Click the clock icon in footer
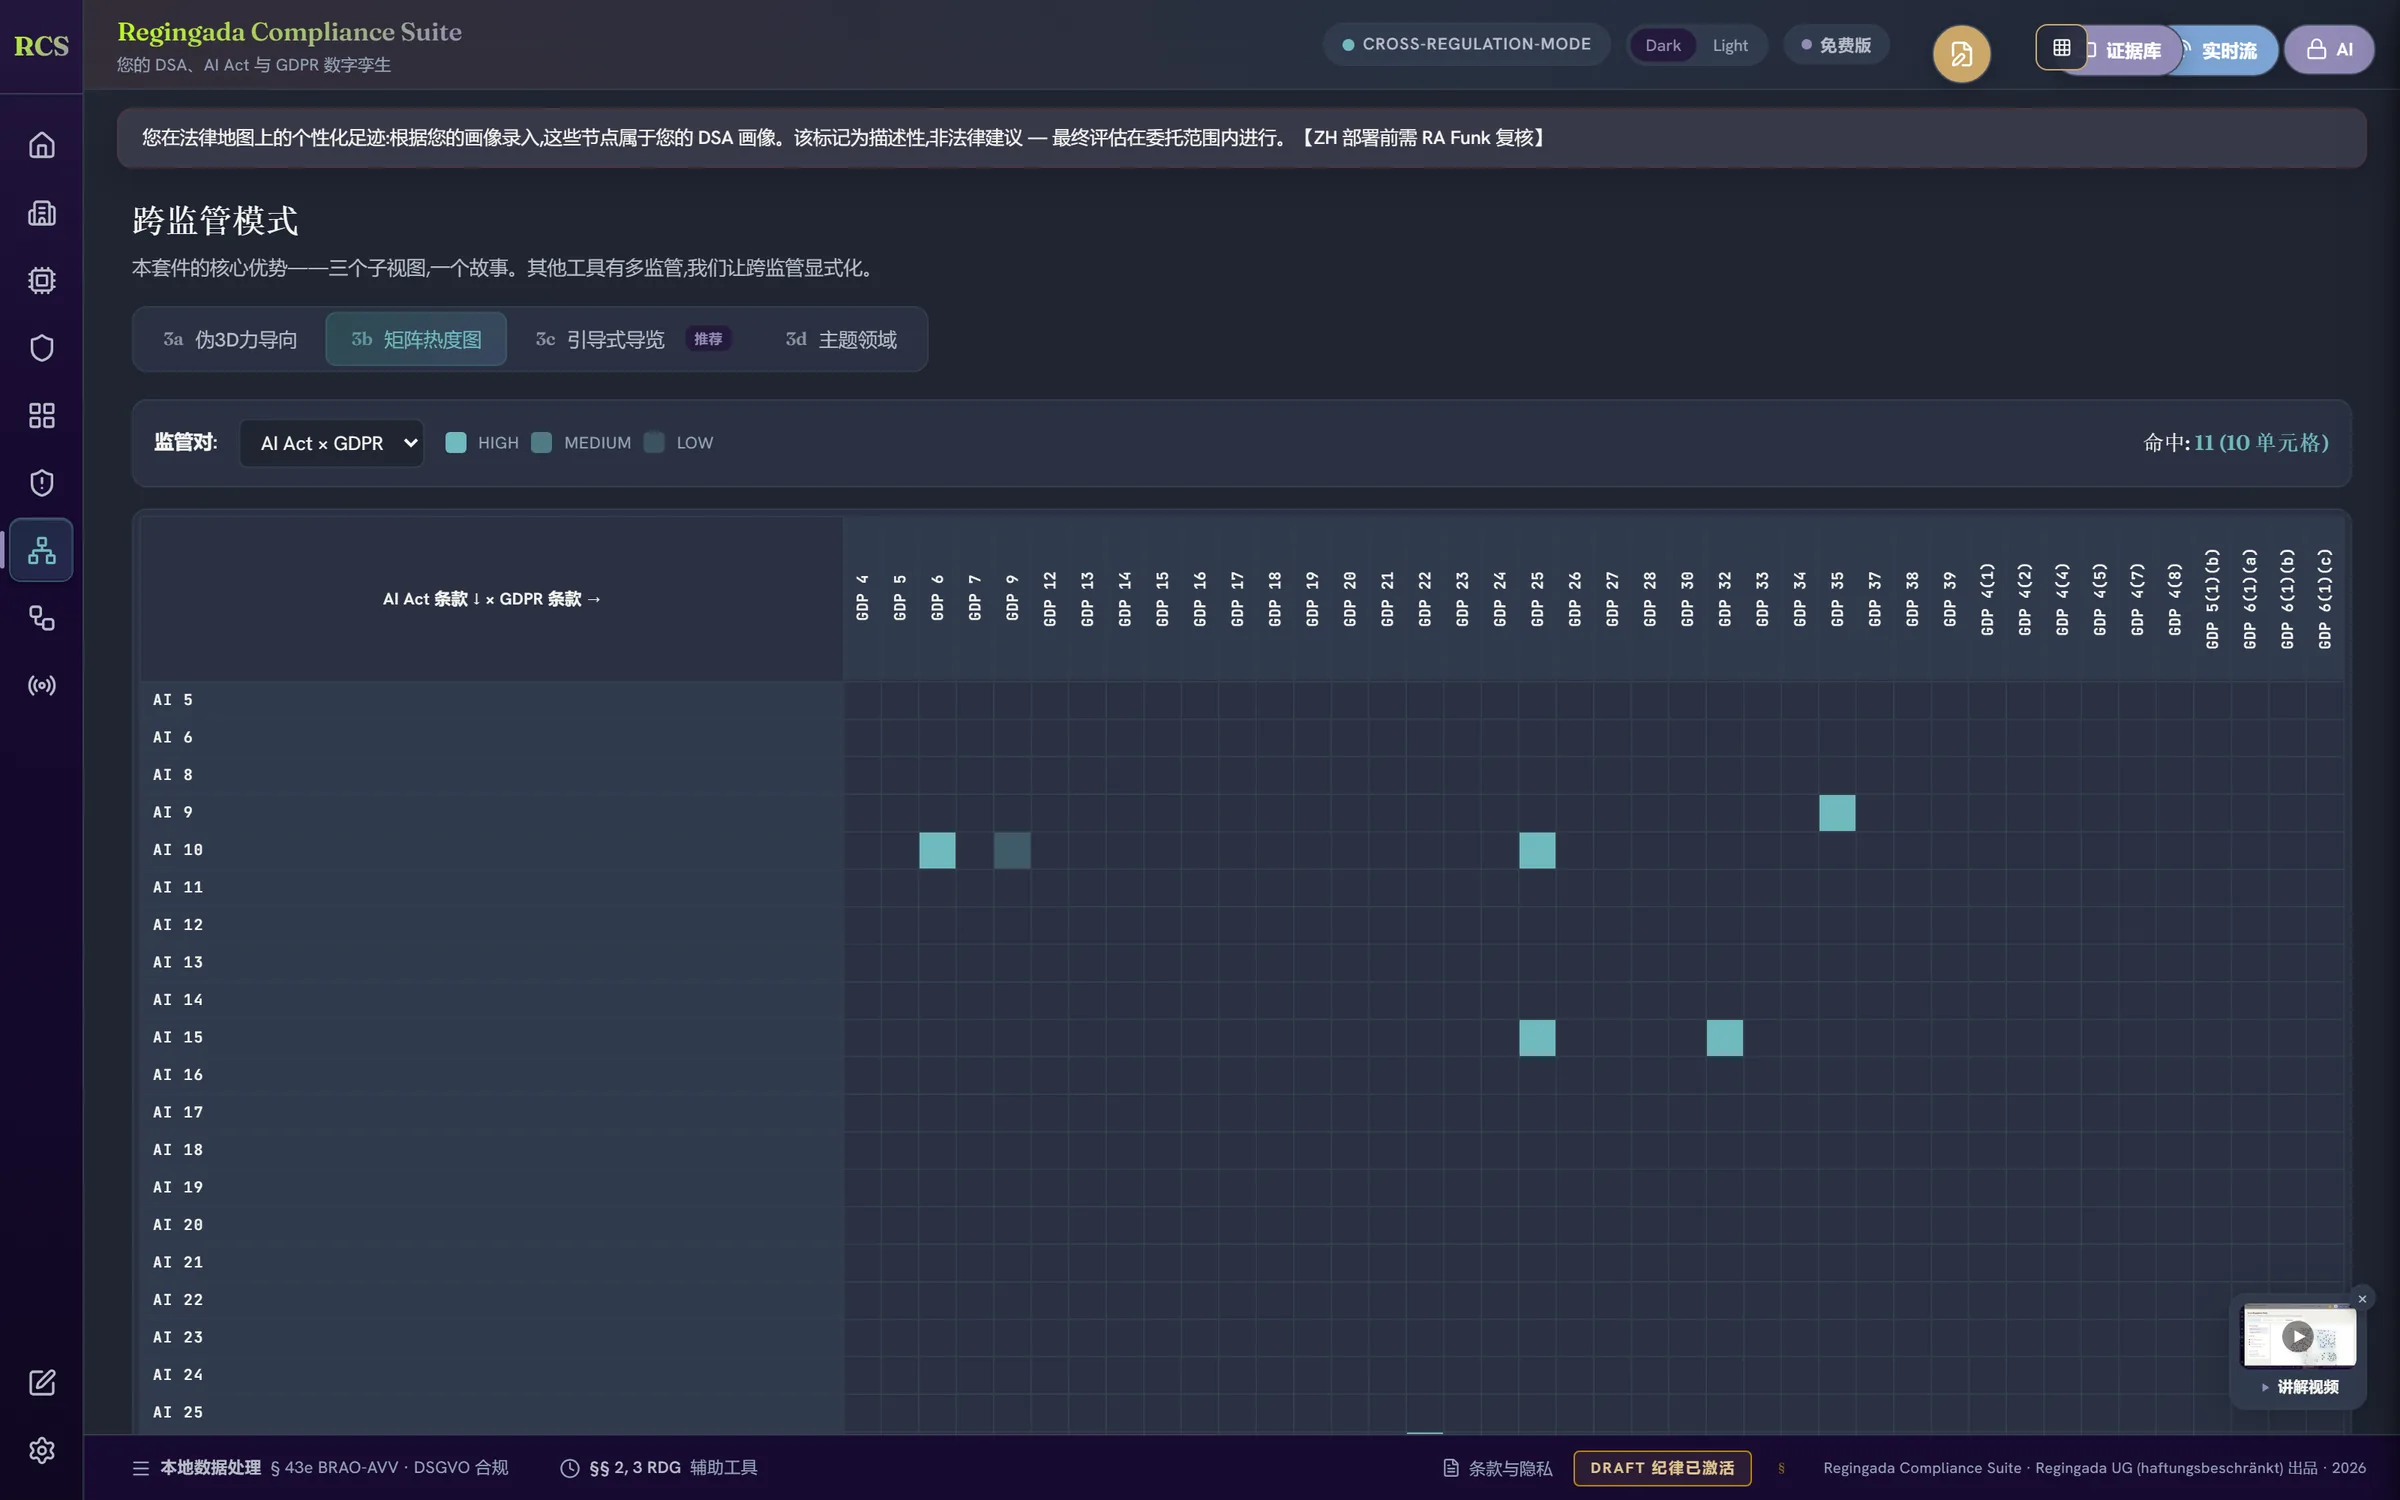Image resolution: width=2400 pixels, height=1500 pixels. (x=570, y=1468)
